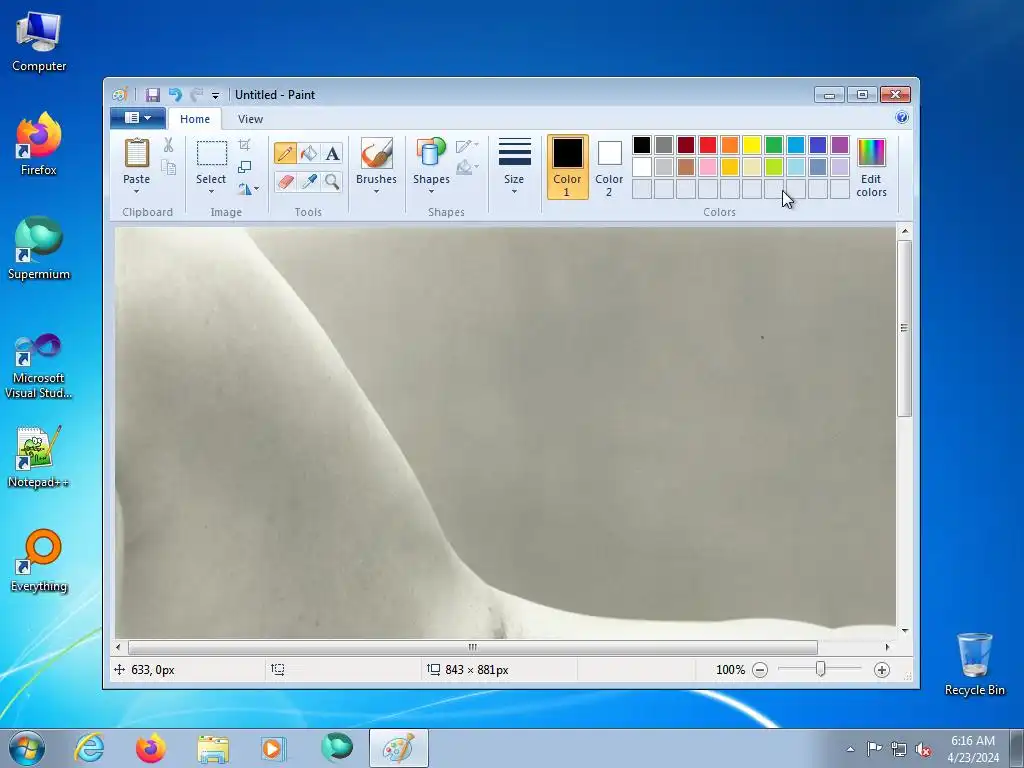Click the clock showing 6:16 AM
Viewport: 1024px width, 768px height.
point(973,749)
